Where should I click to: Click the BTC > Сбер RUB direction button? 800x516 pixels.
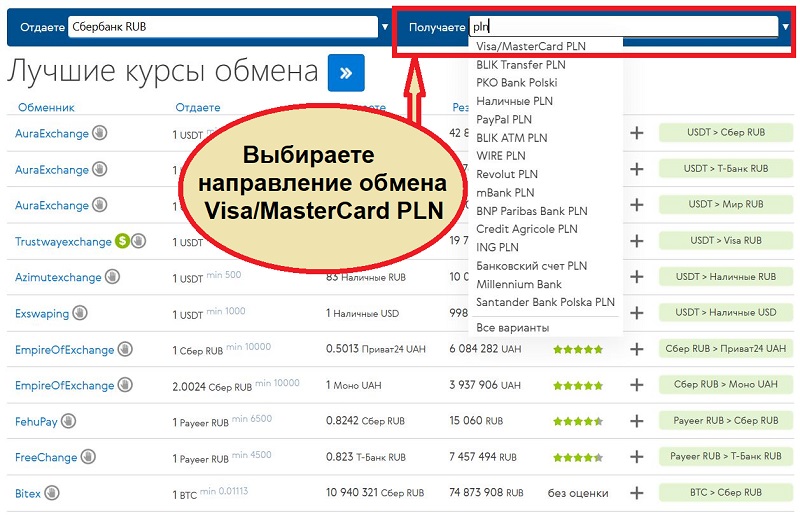[x=726, y=493]
